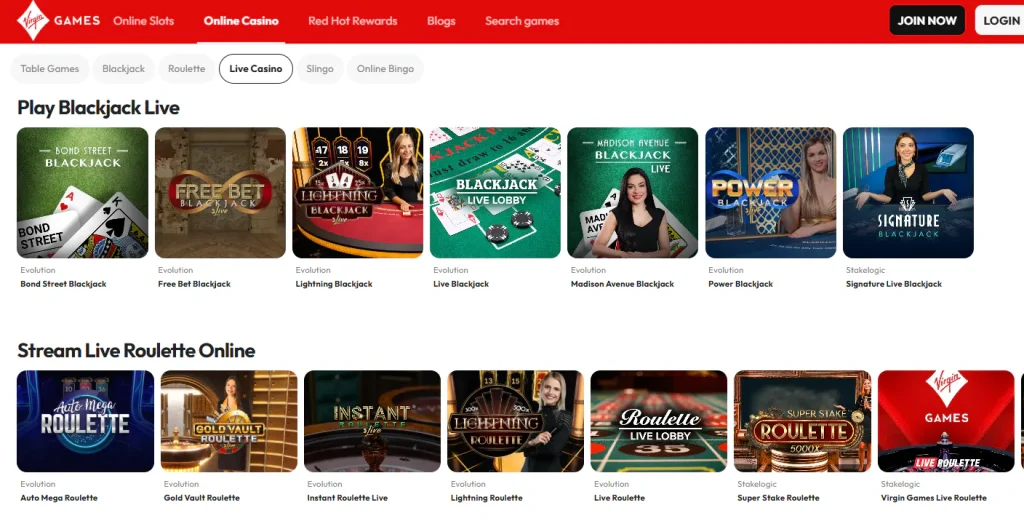Click the JOIN NOW button

927,20
